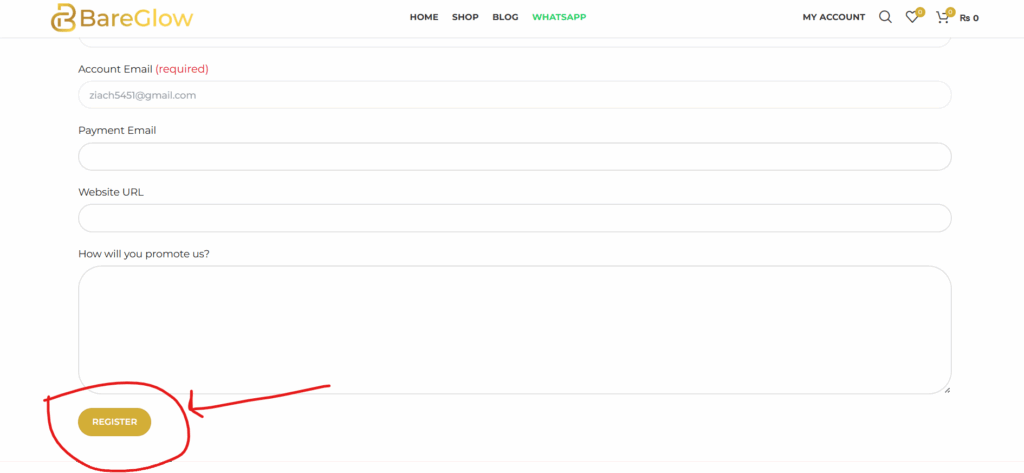Click the Account Email (required) label
This screenshot has height=473, width=1024.
pos(143,69)
